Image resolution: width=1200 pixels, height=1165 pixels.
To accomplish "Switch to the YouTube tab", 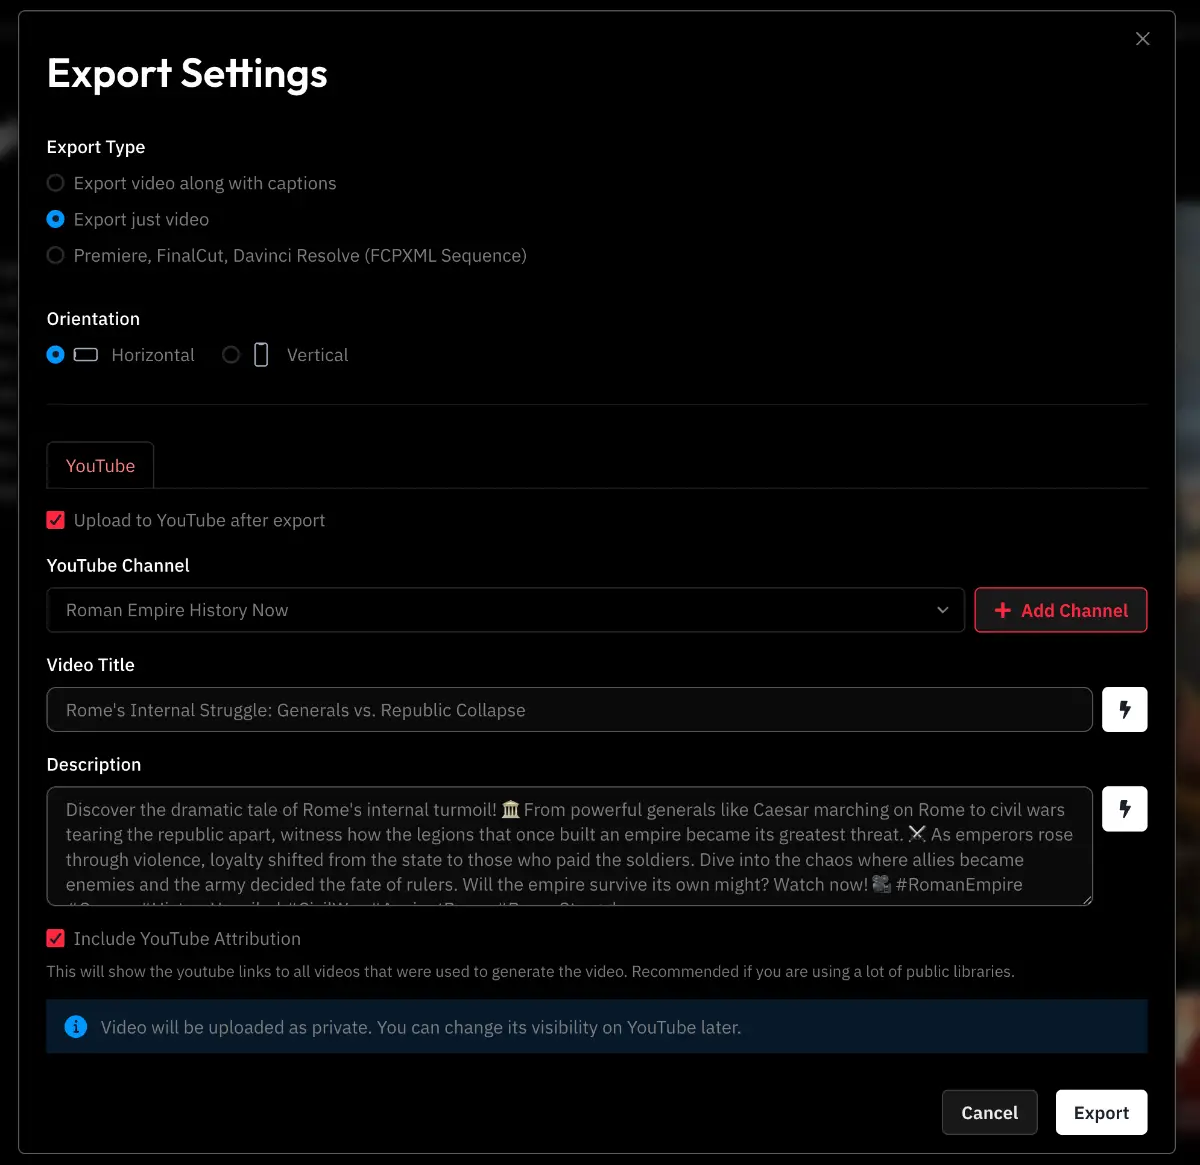I will coord(100,466).
